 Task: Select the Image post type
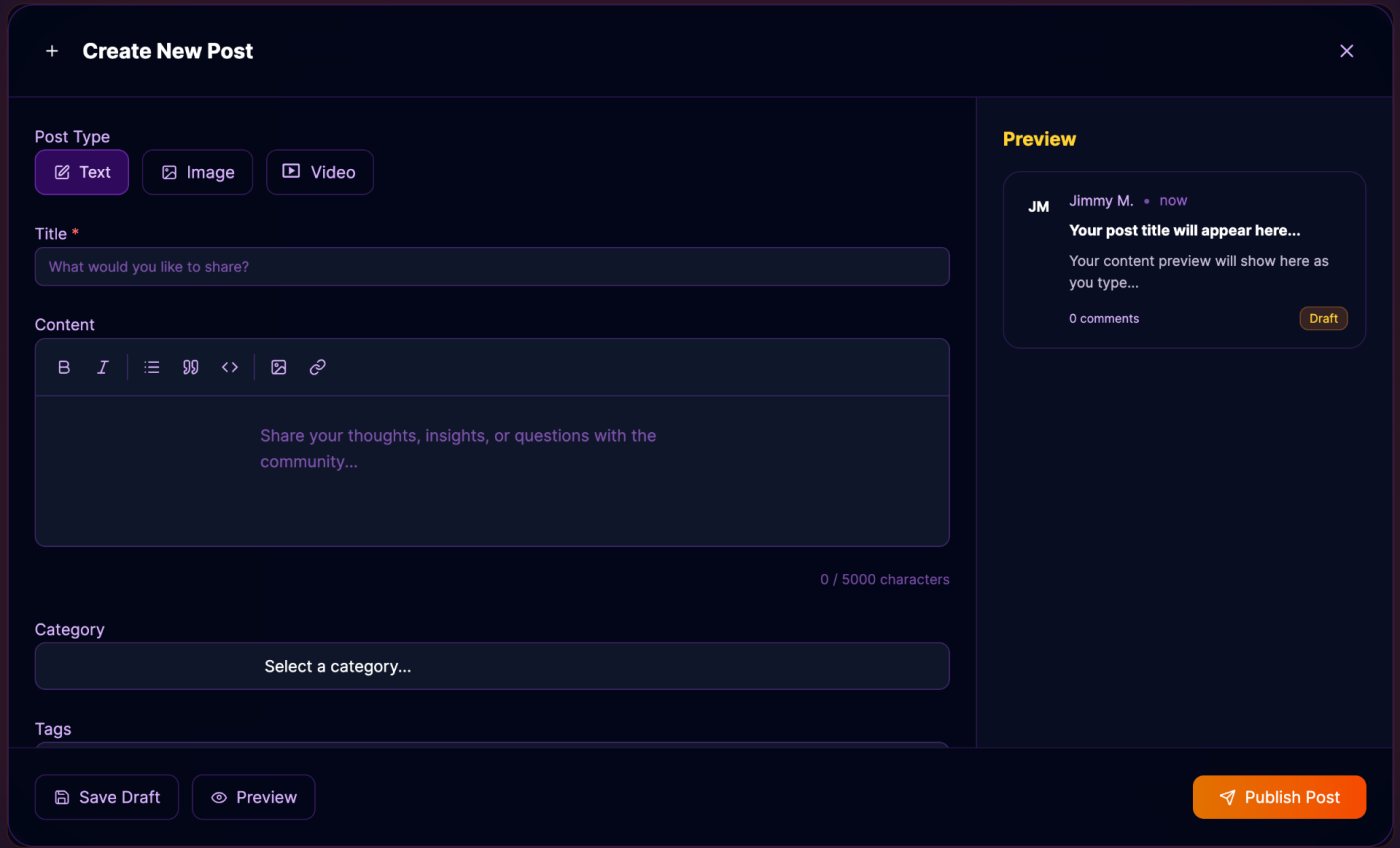(x=197, y=172)
